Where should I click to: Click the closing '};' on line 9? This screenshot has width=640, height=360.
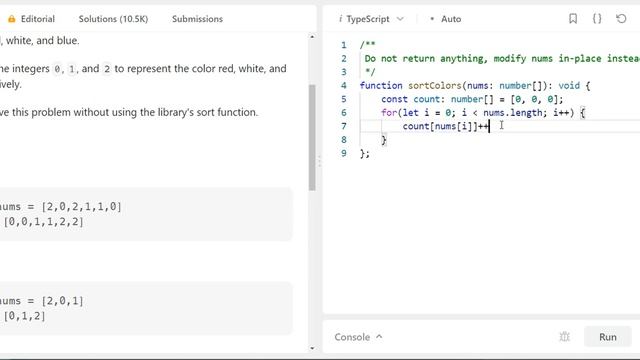click(364, 153)
